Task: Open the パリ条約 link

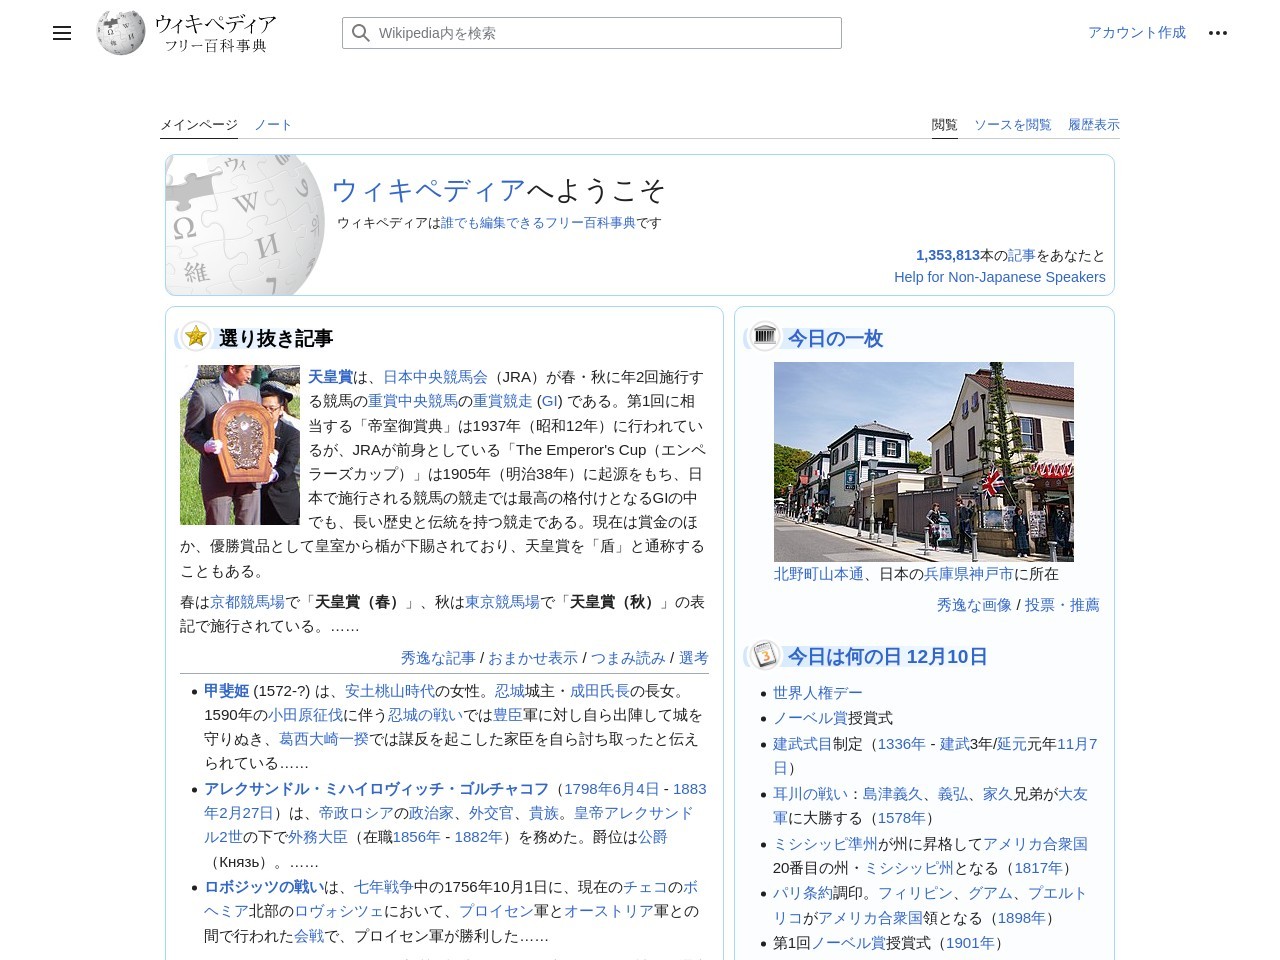Action: pyautogui.click(x=802, y=893)
